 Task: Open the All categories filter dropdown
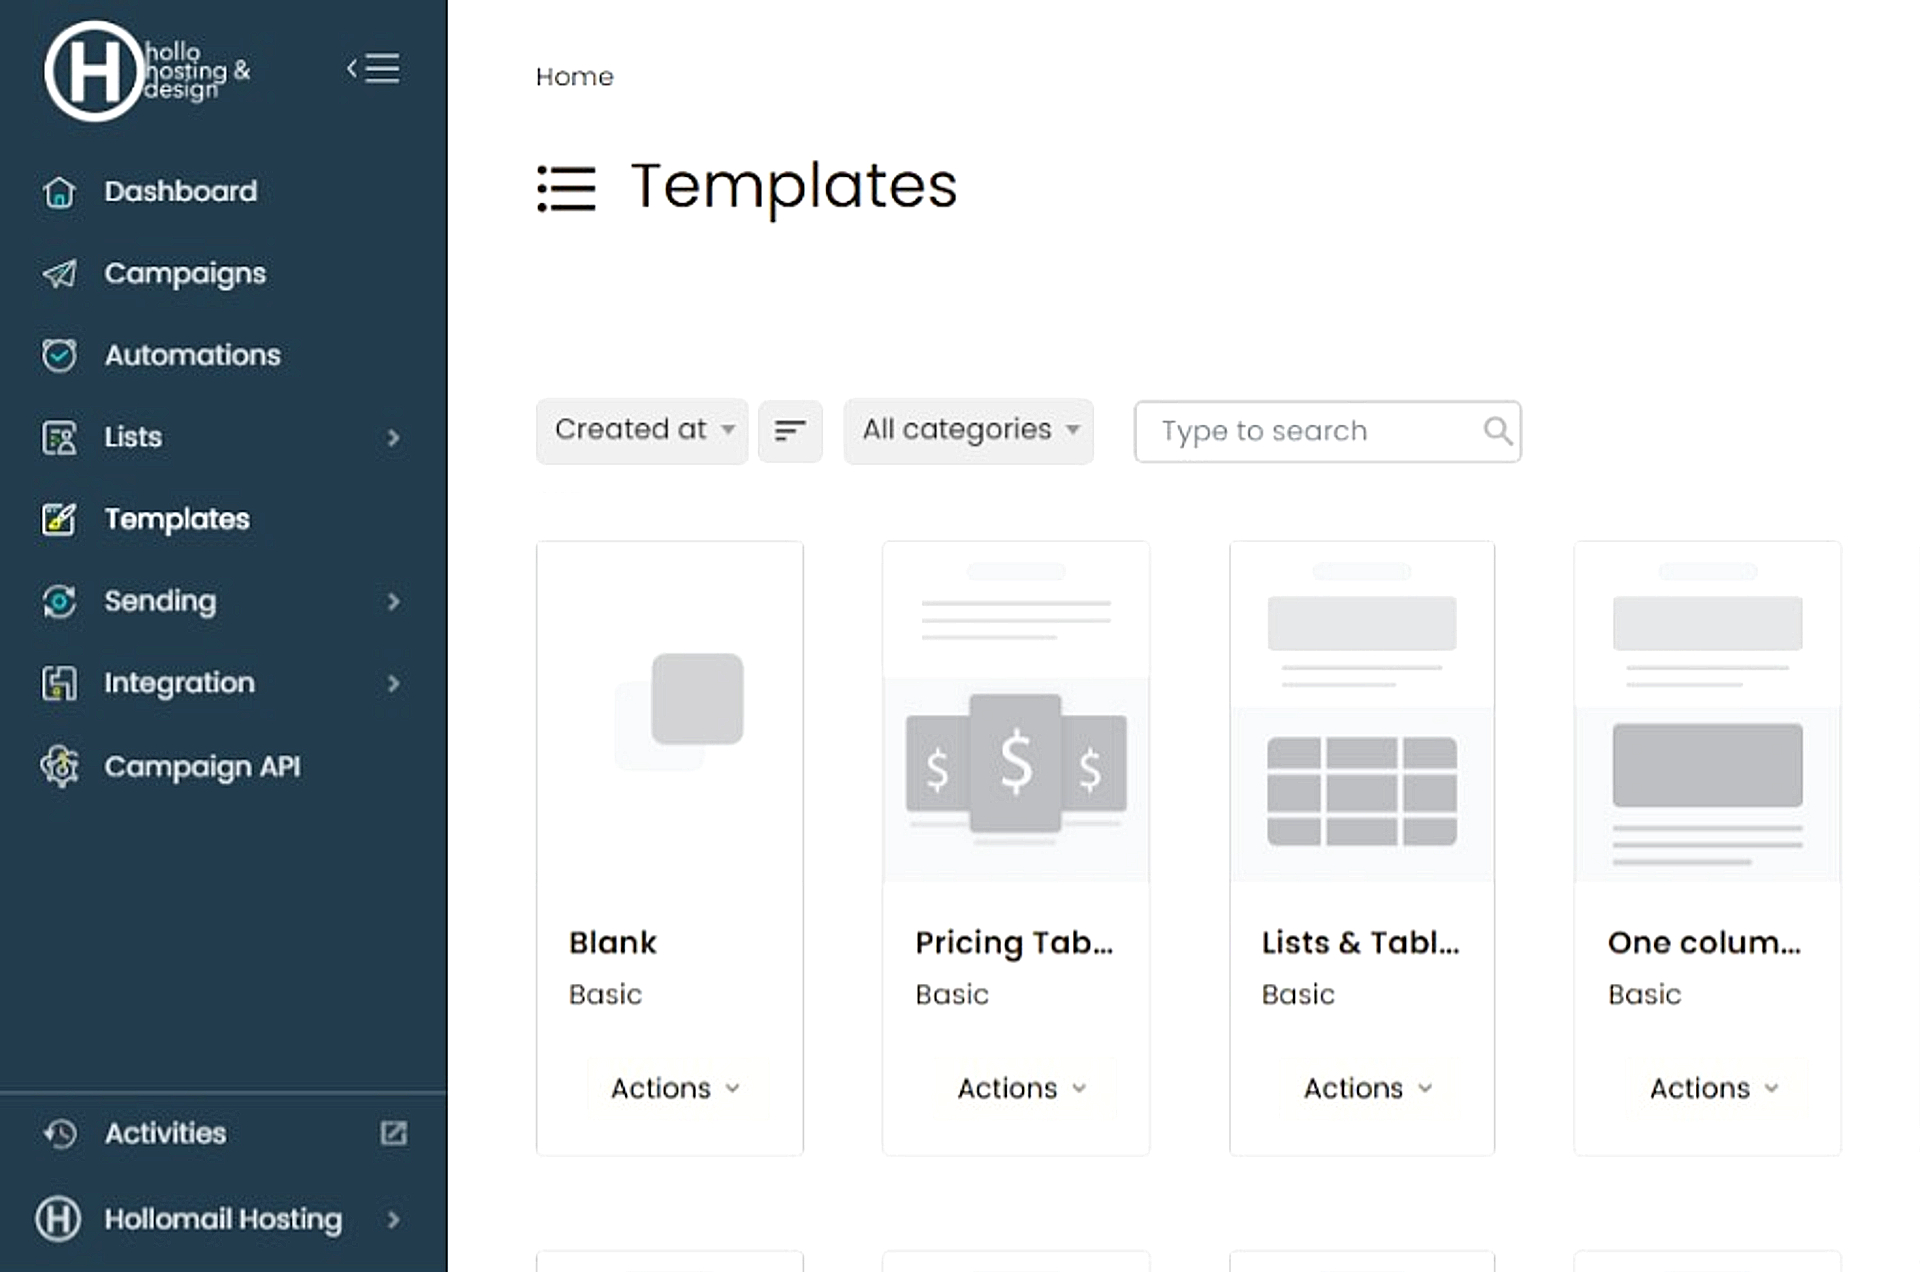tap(968, 431)
